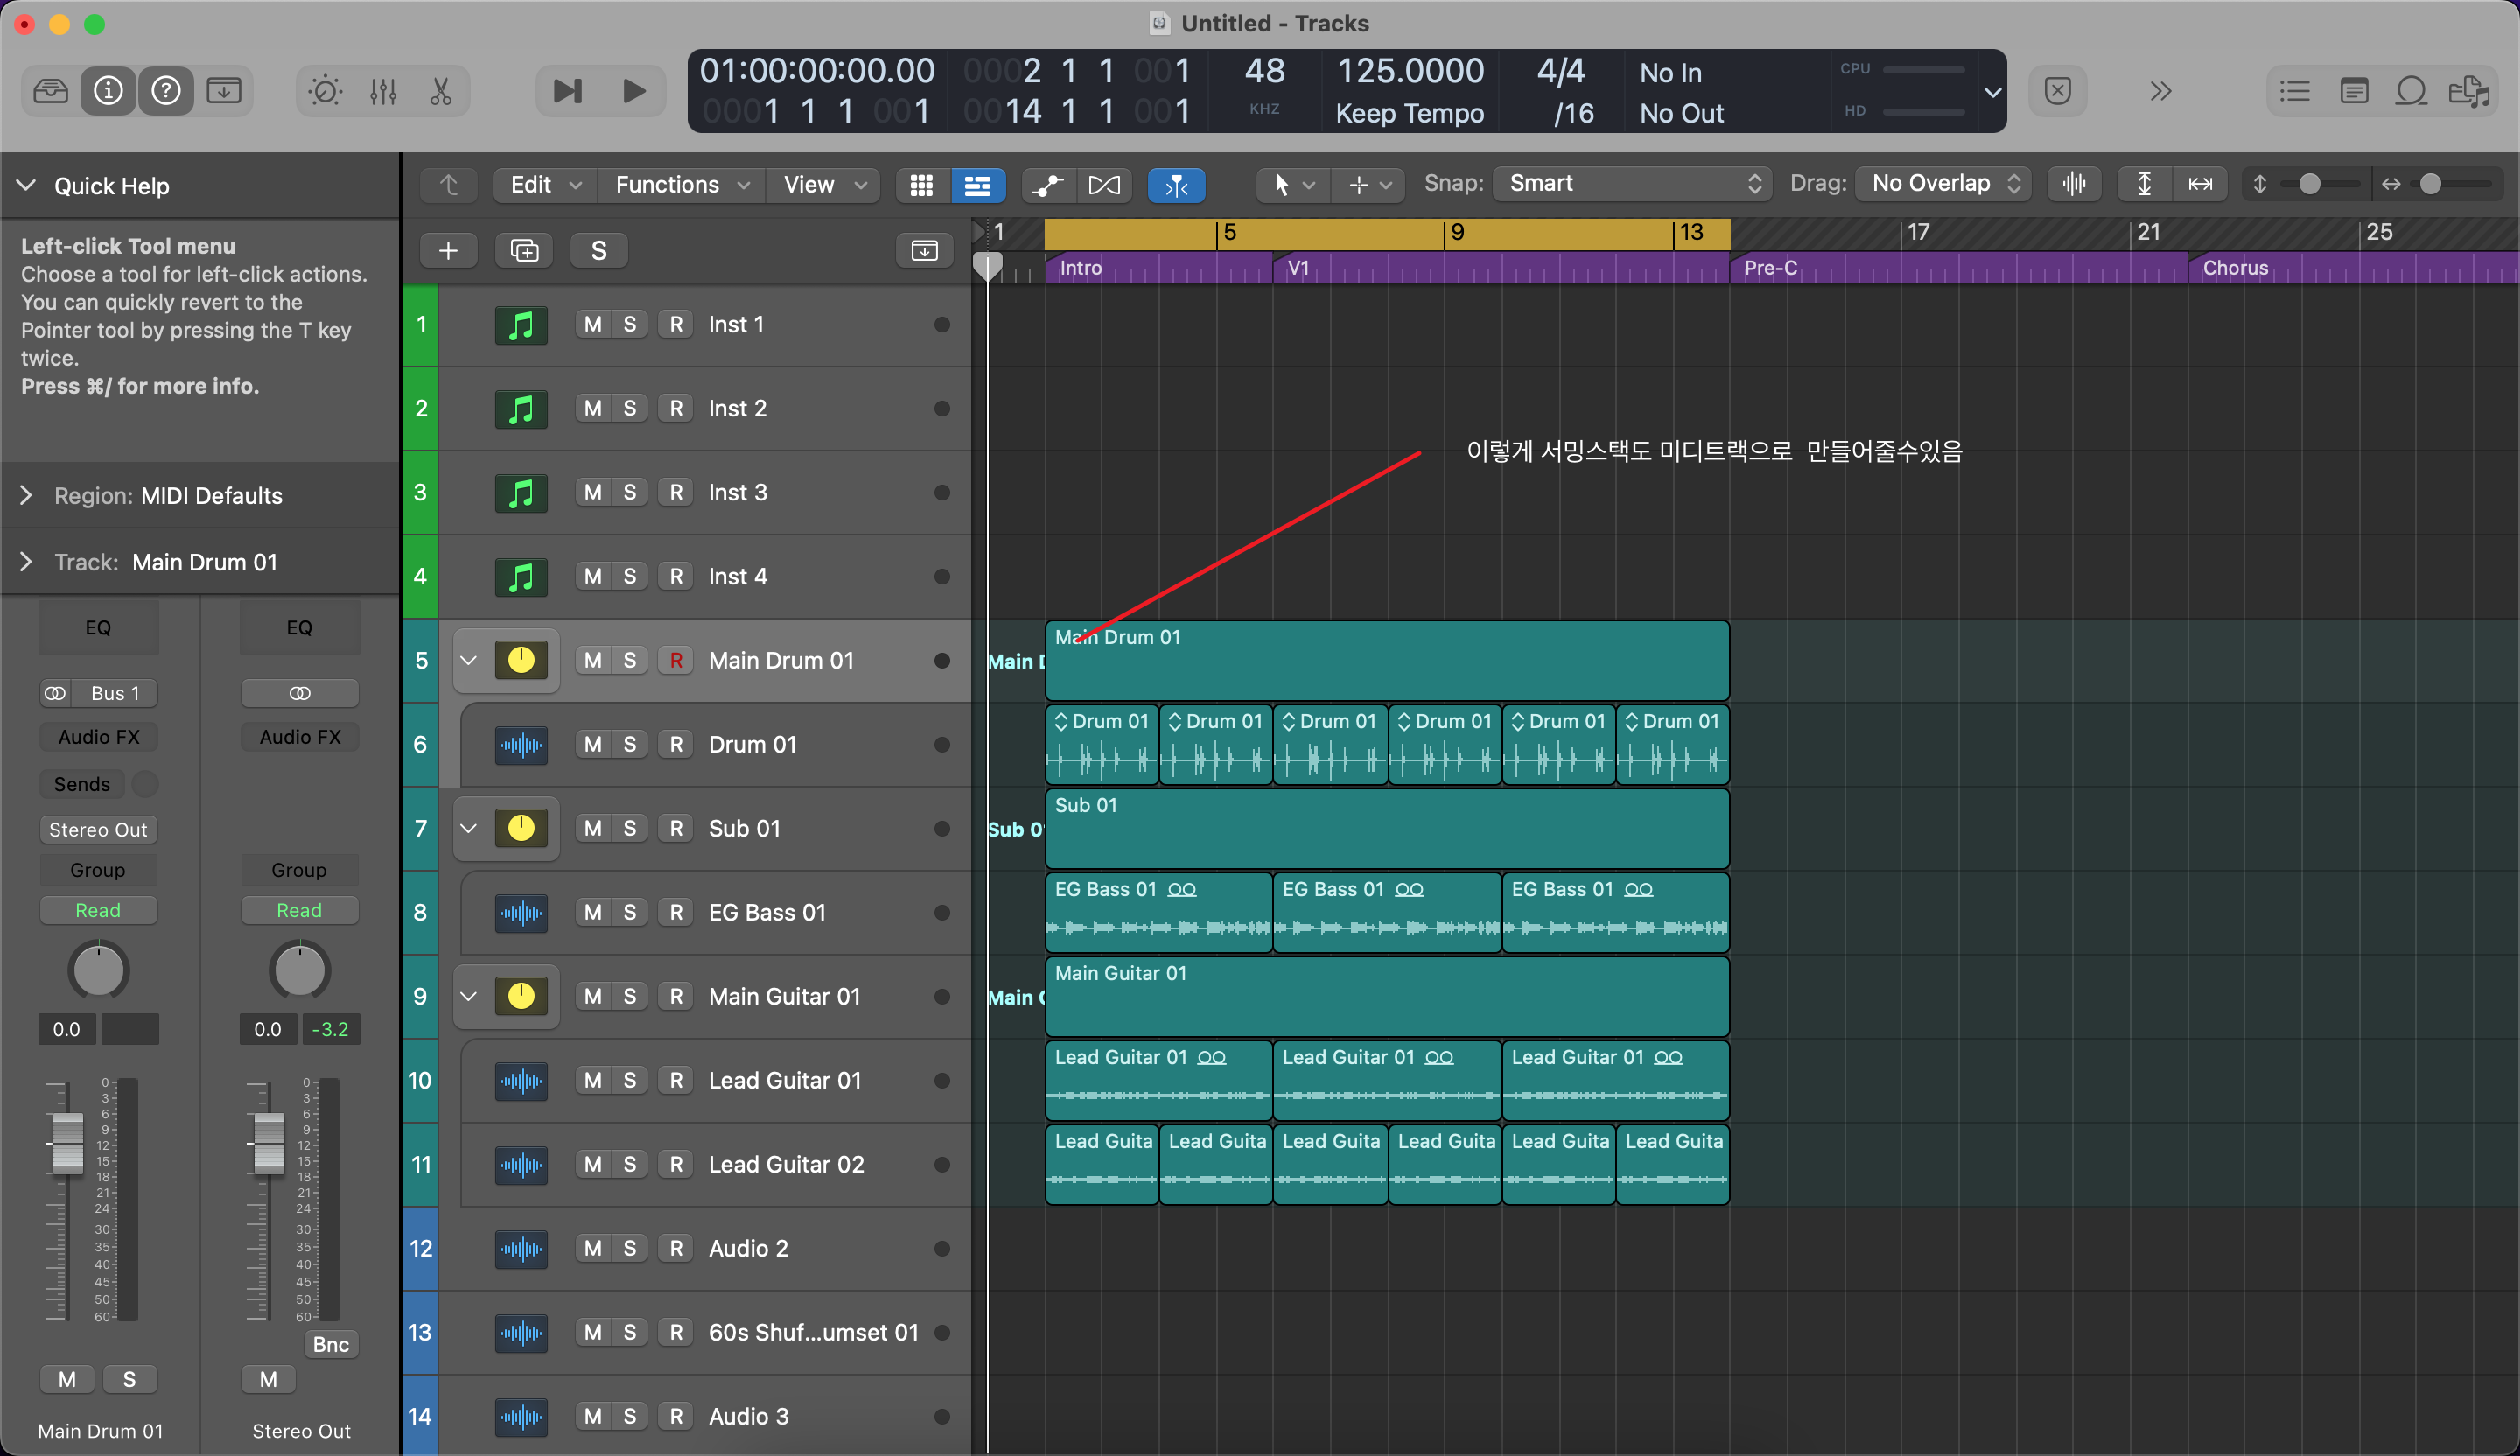
Task: Click the Drum 01 audio waveform icon
Action: (x=521, y=745)
